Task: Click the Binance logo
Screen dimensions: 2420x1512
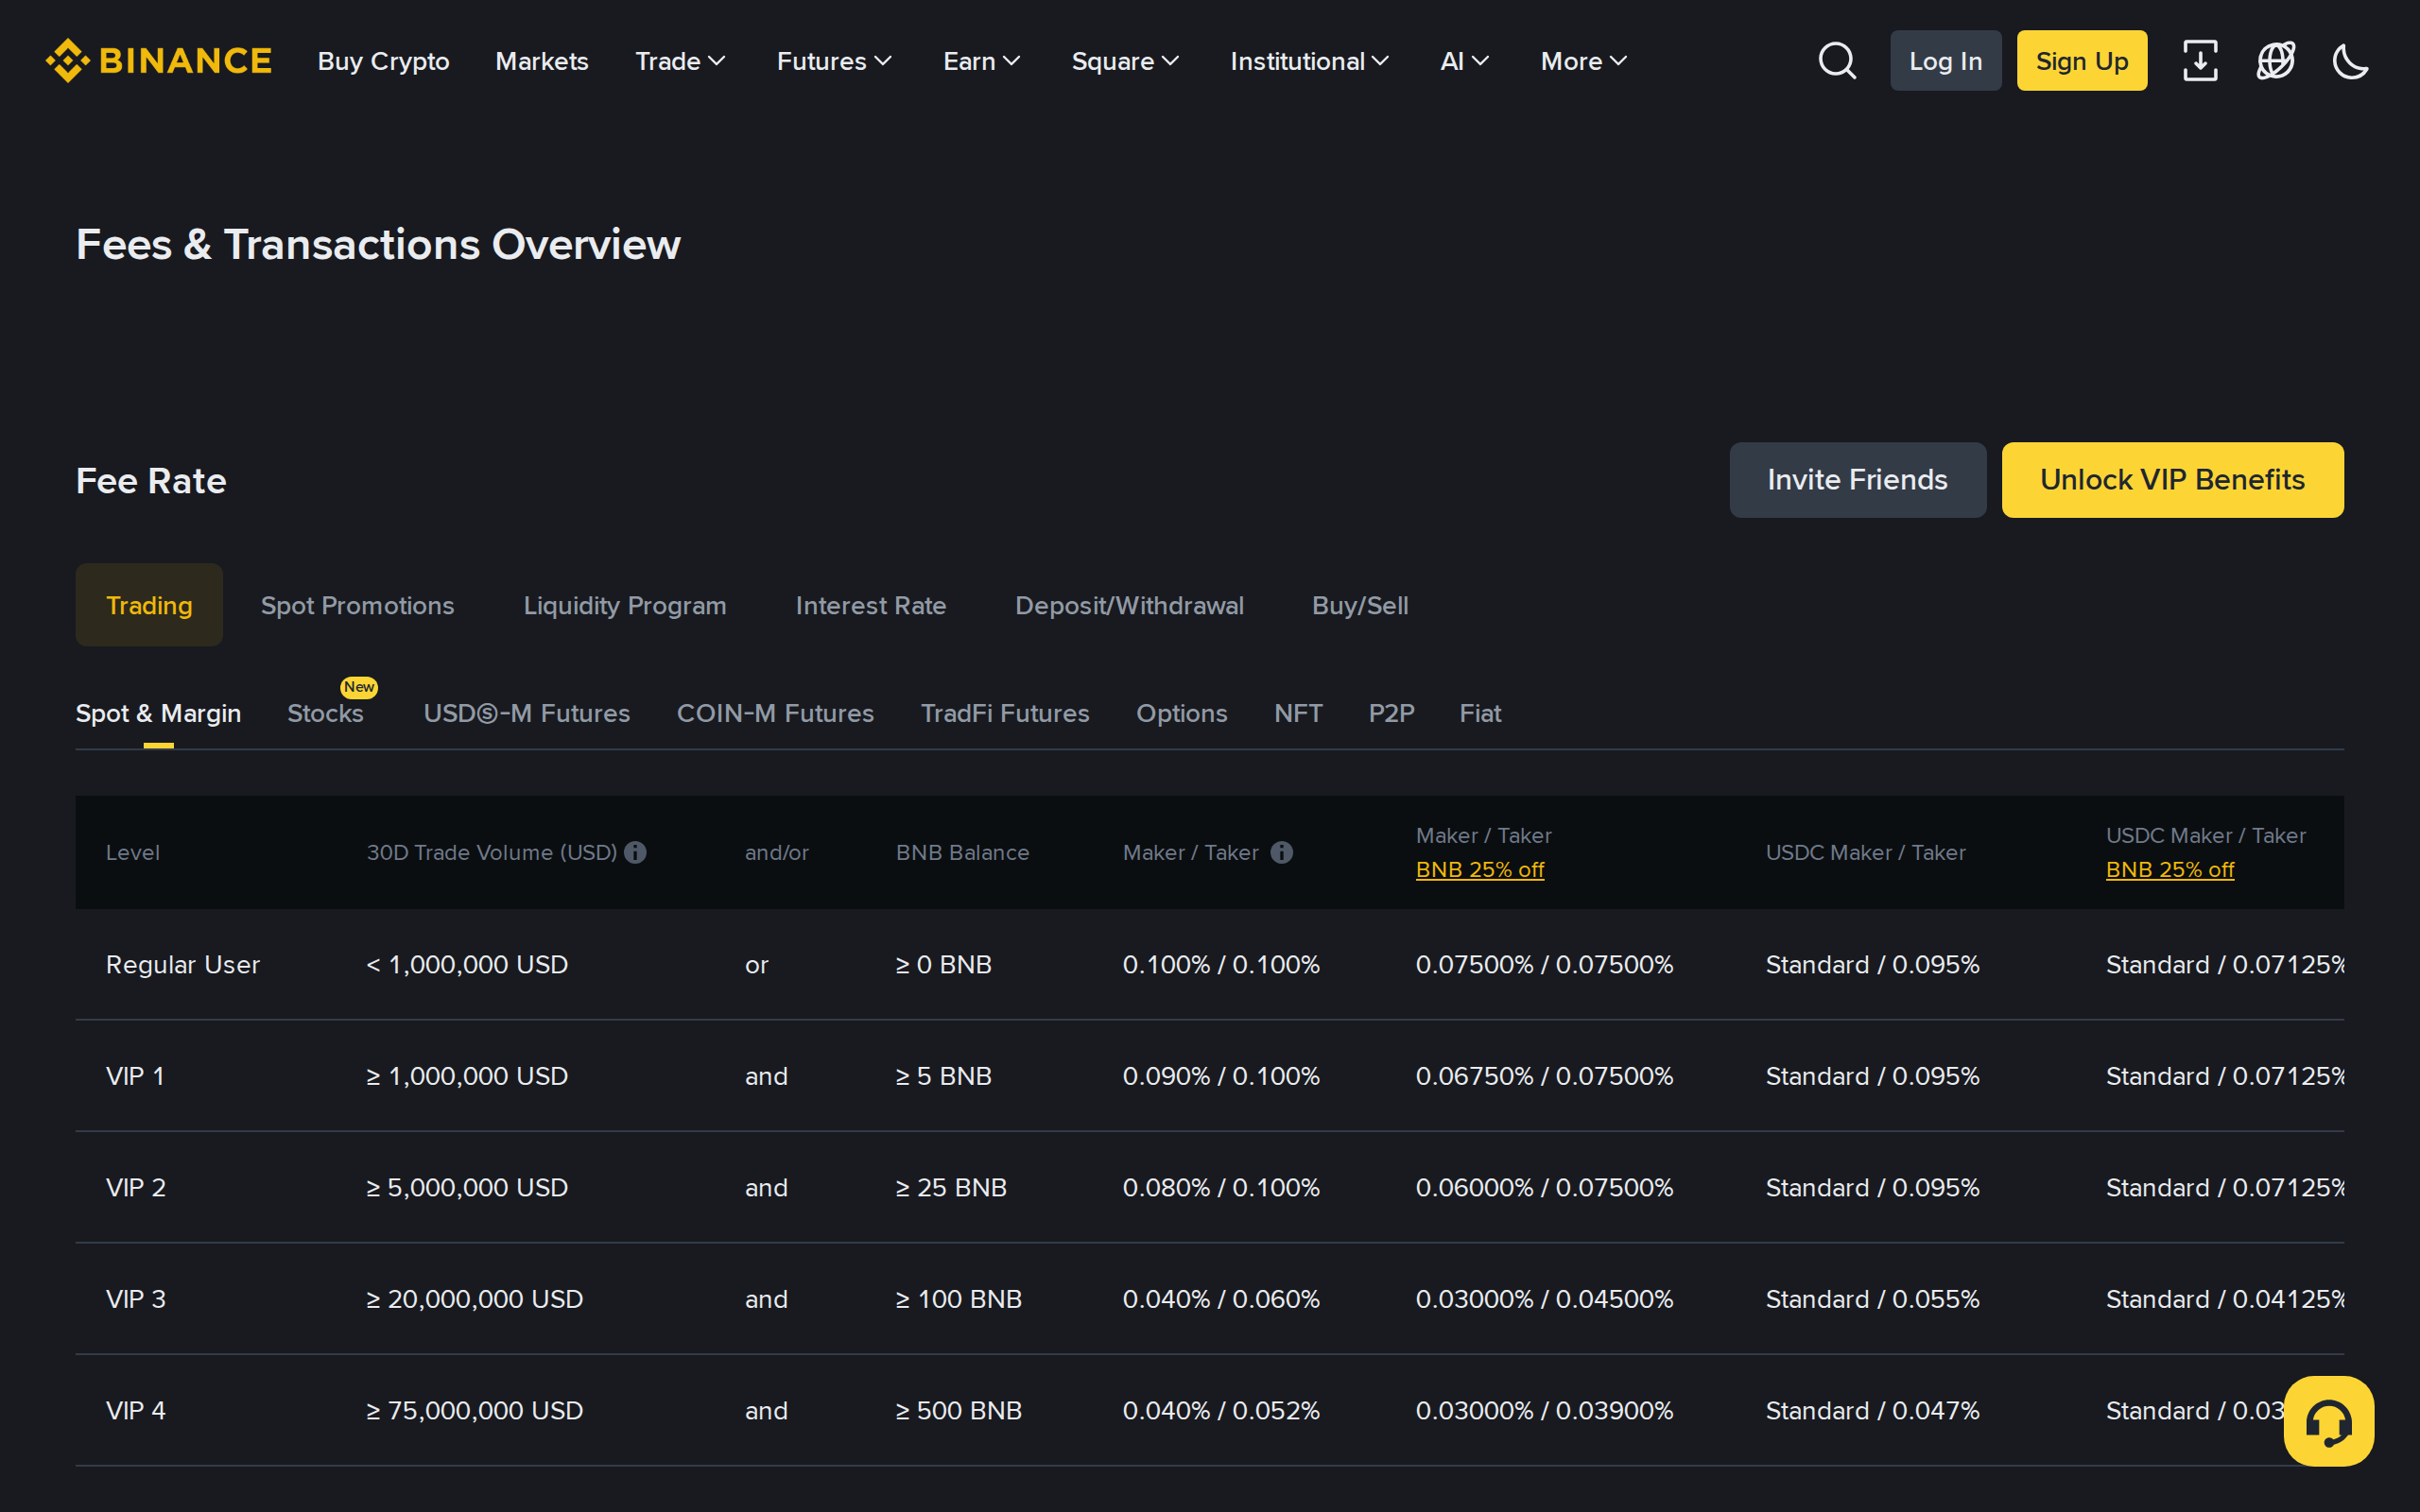Action: 159,61
